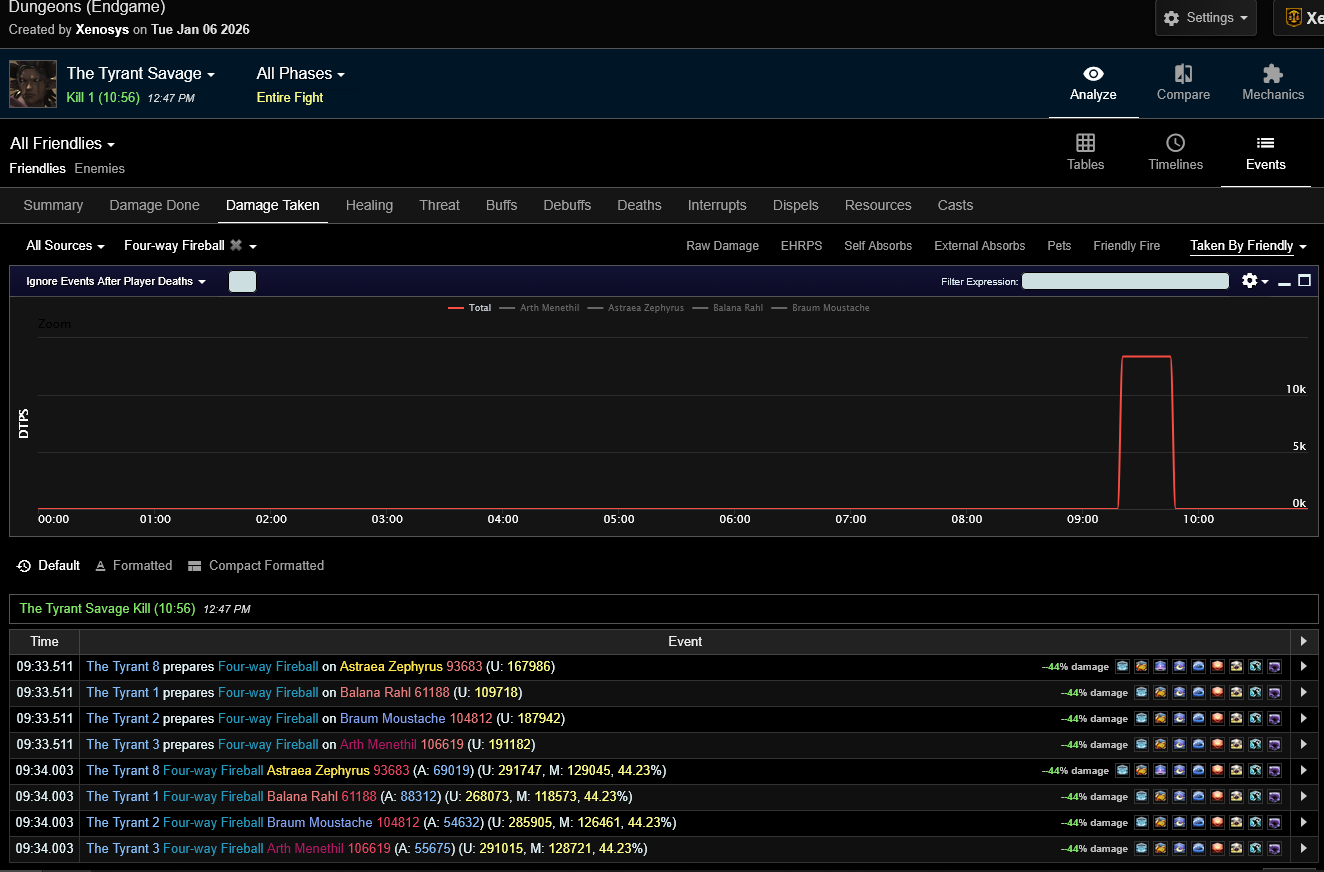Open the Casts tab
Screen dimensions: 1324x872
955,205
